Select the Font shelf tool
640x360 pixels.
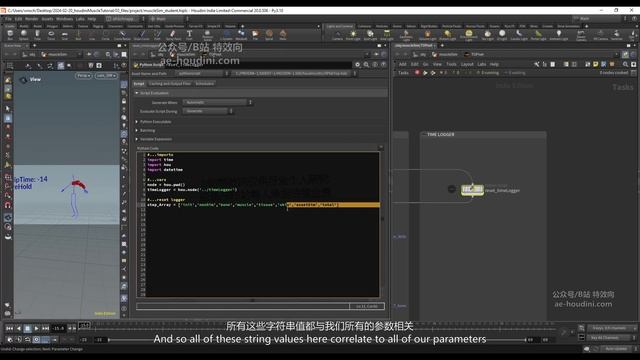click(x=189, y=35)
